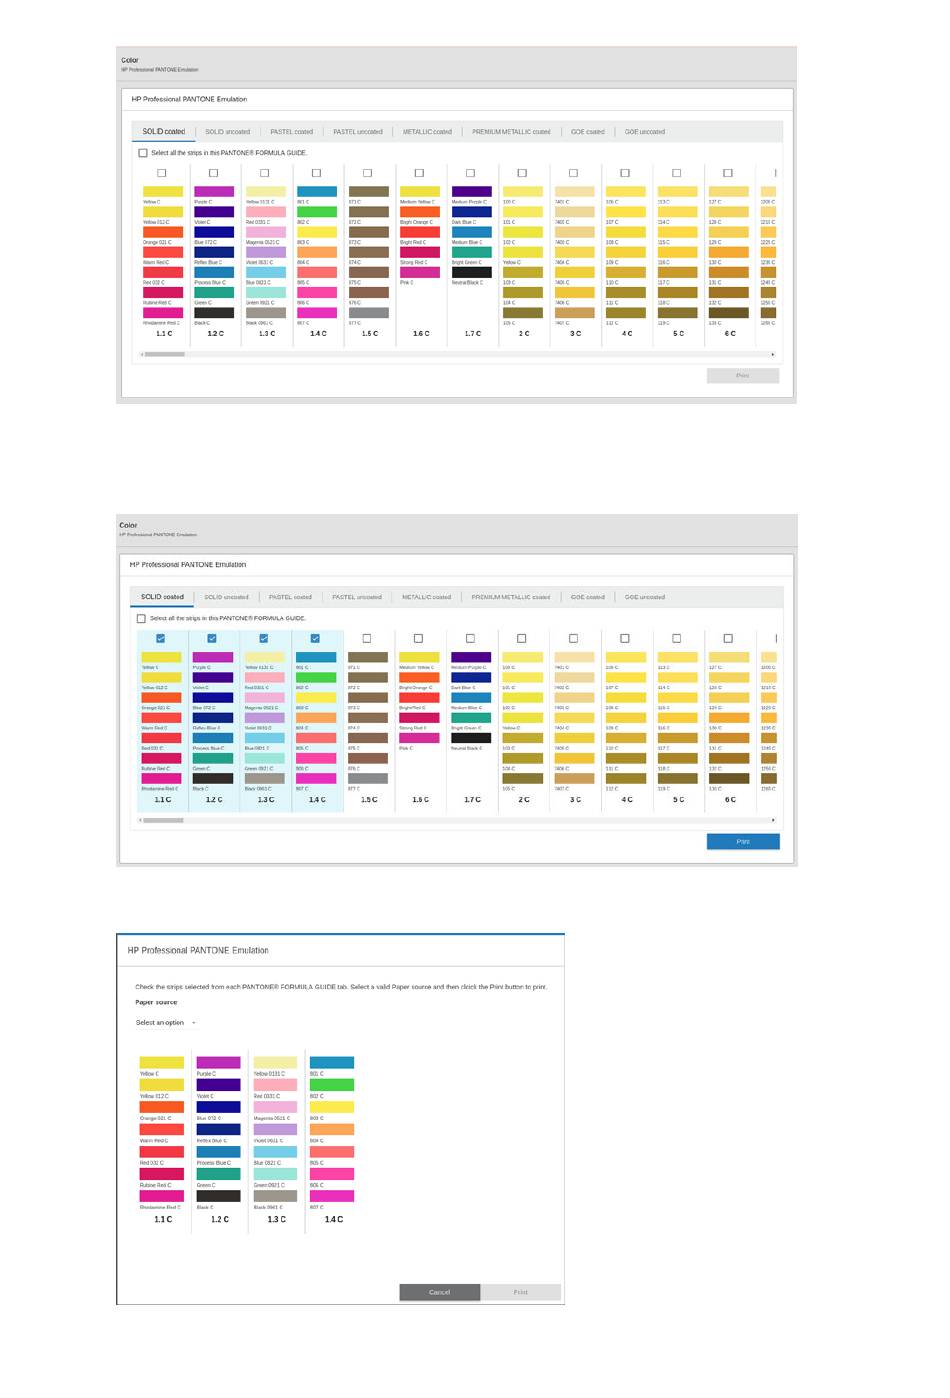Open Paper source 'Select an option' dropdown
Viewport: 950px width, 1398px height.
click(x=166, y=1023)
